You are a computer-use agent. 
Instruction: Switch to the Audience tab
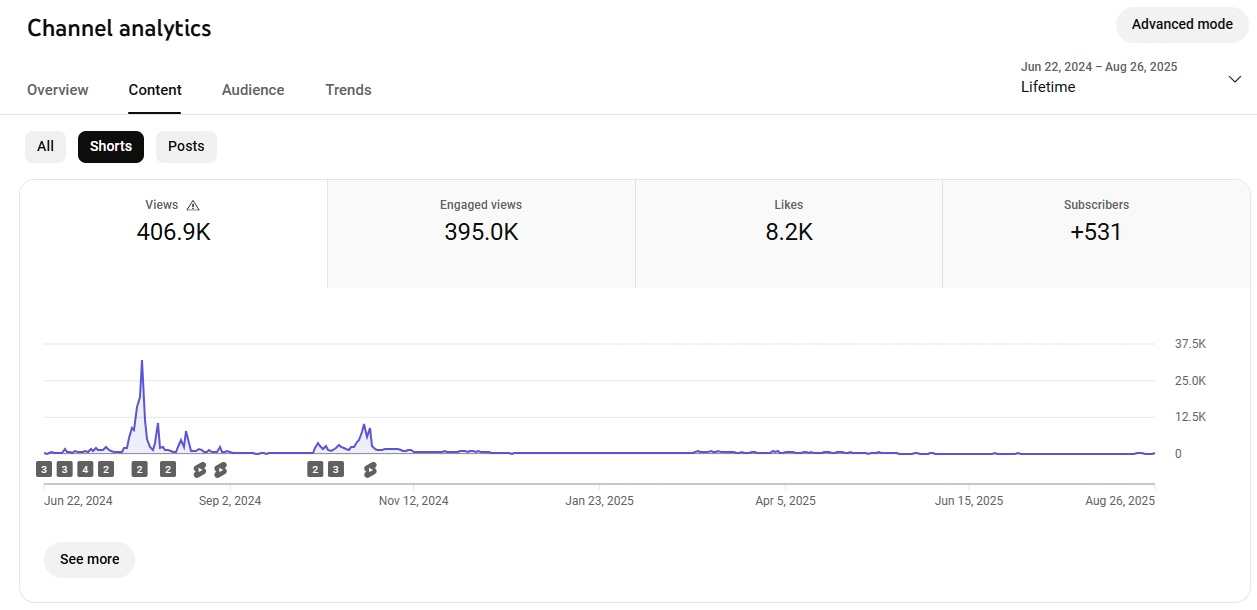click(x=253, y=90)
